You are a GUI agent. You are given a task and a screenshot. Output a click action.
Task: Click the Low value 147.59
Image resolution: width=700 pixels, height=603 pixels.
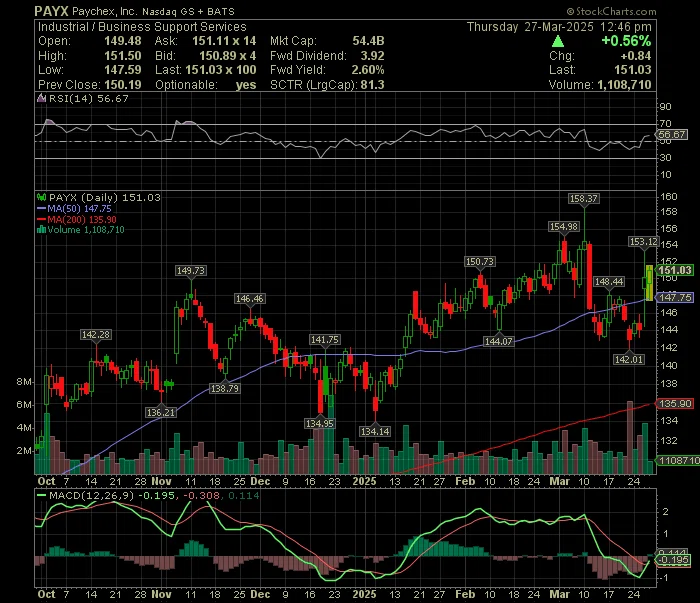click(x=123, y=70)
